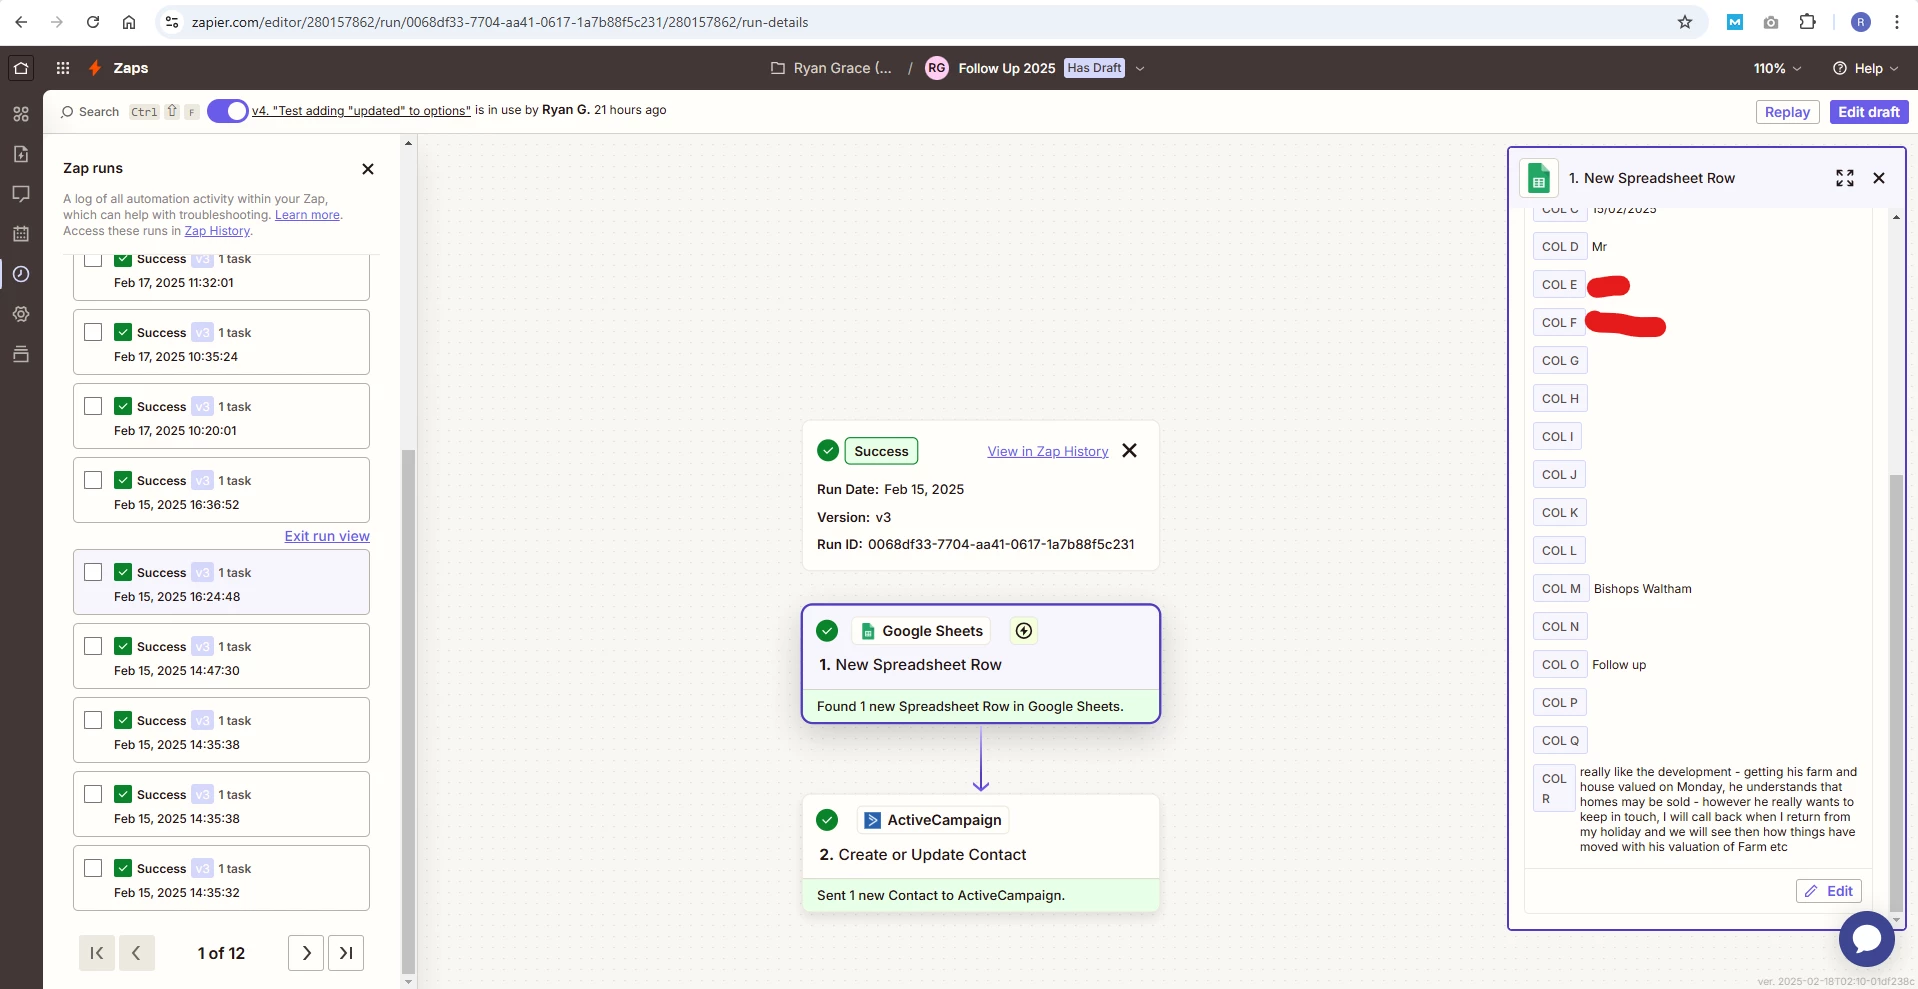This screenshot has height=989, width=1918.
Task: Check the run Feb 15, 2025 14:47:30
Action: [x=93, y=646]
